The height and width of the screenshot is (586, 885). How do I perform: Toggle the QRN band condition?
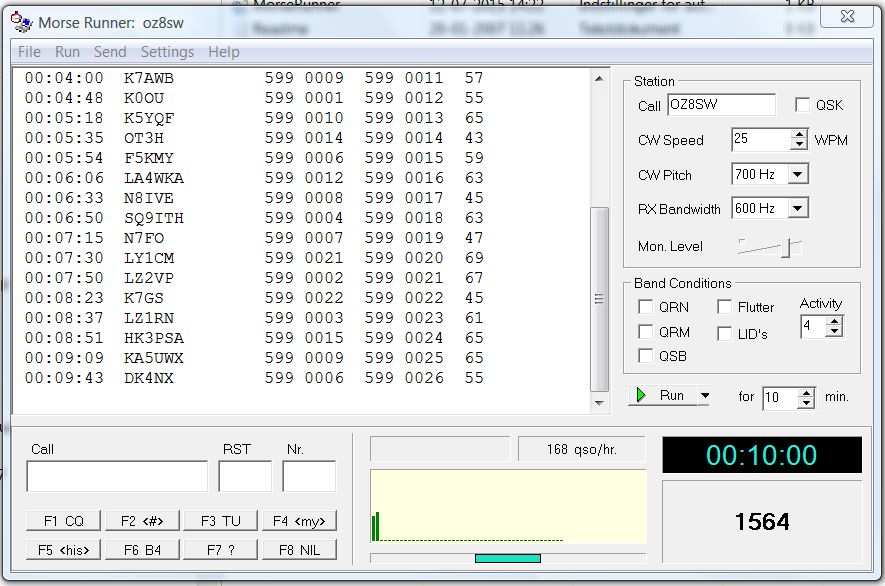[x=646, y=308]
